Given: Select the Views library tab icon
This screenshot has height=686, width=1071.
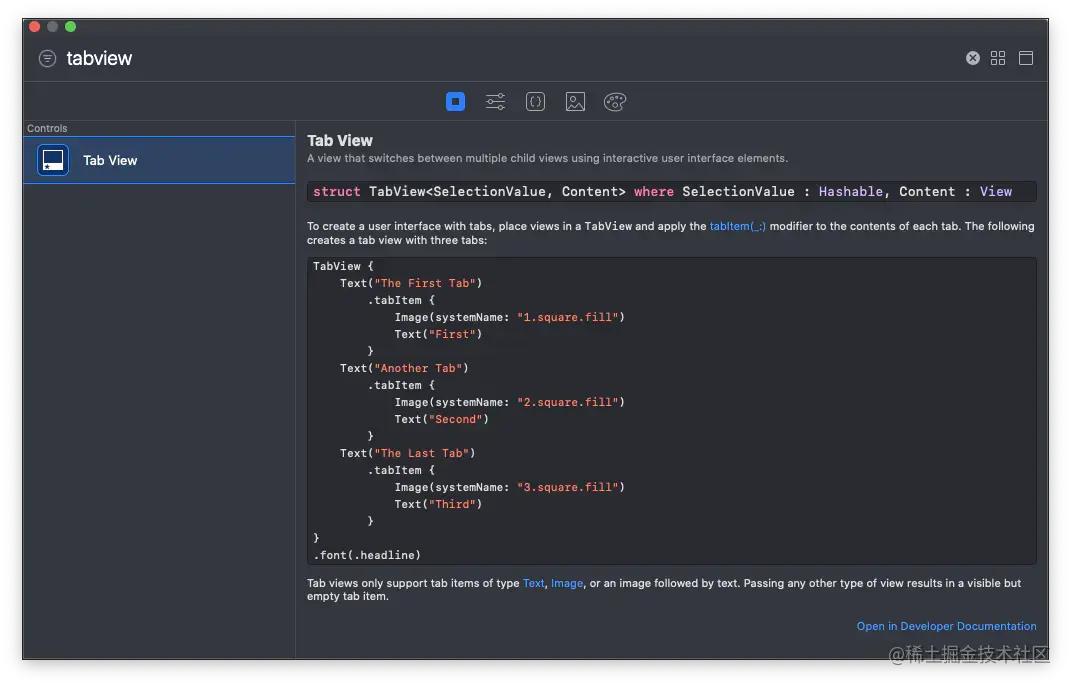Looking at the screenshot, I should point(456,102).
